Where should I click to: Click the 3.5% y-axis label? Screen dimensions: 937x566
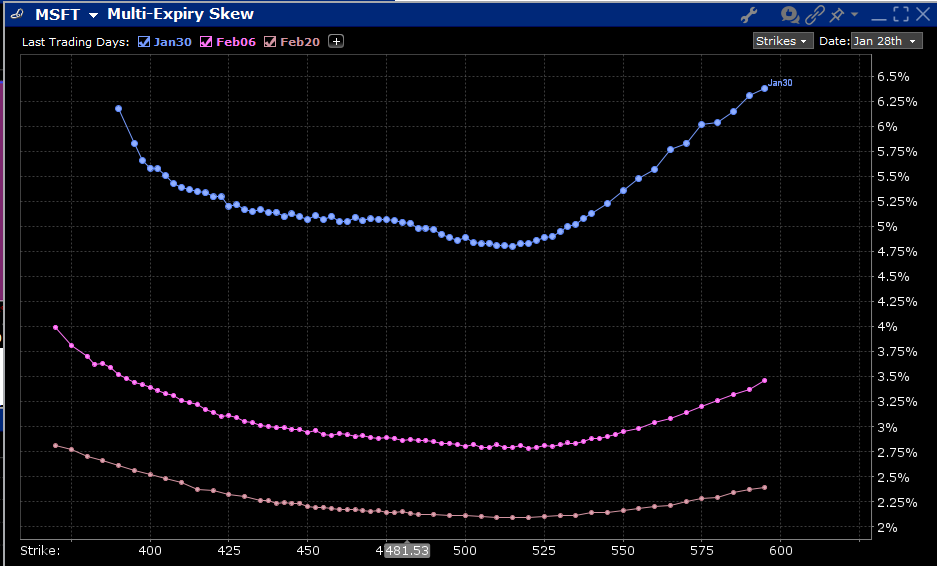point(893,377)
